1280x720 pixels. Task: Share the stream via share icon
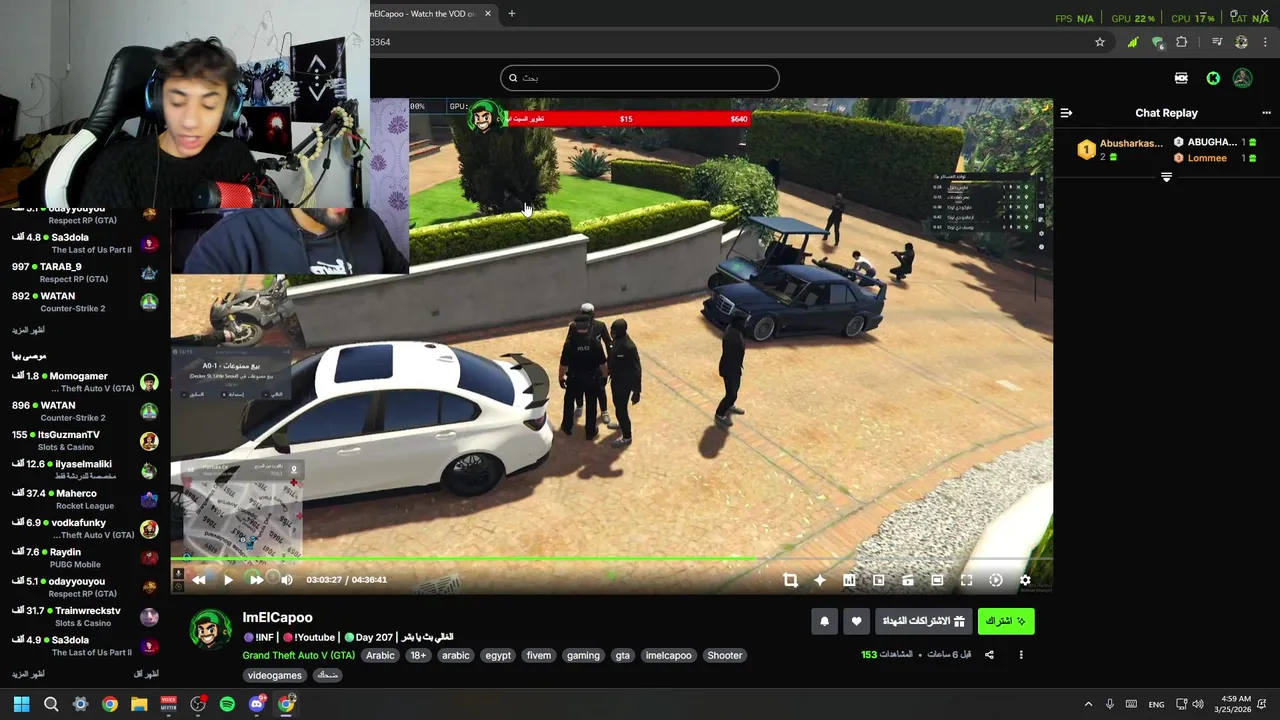989,655
